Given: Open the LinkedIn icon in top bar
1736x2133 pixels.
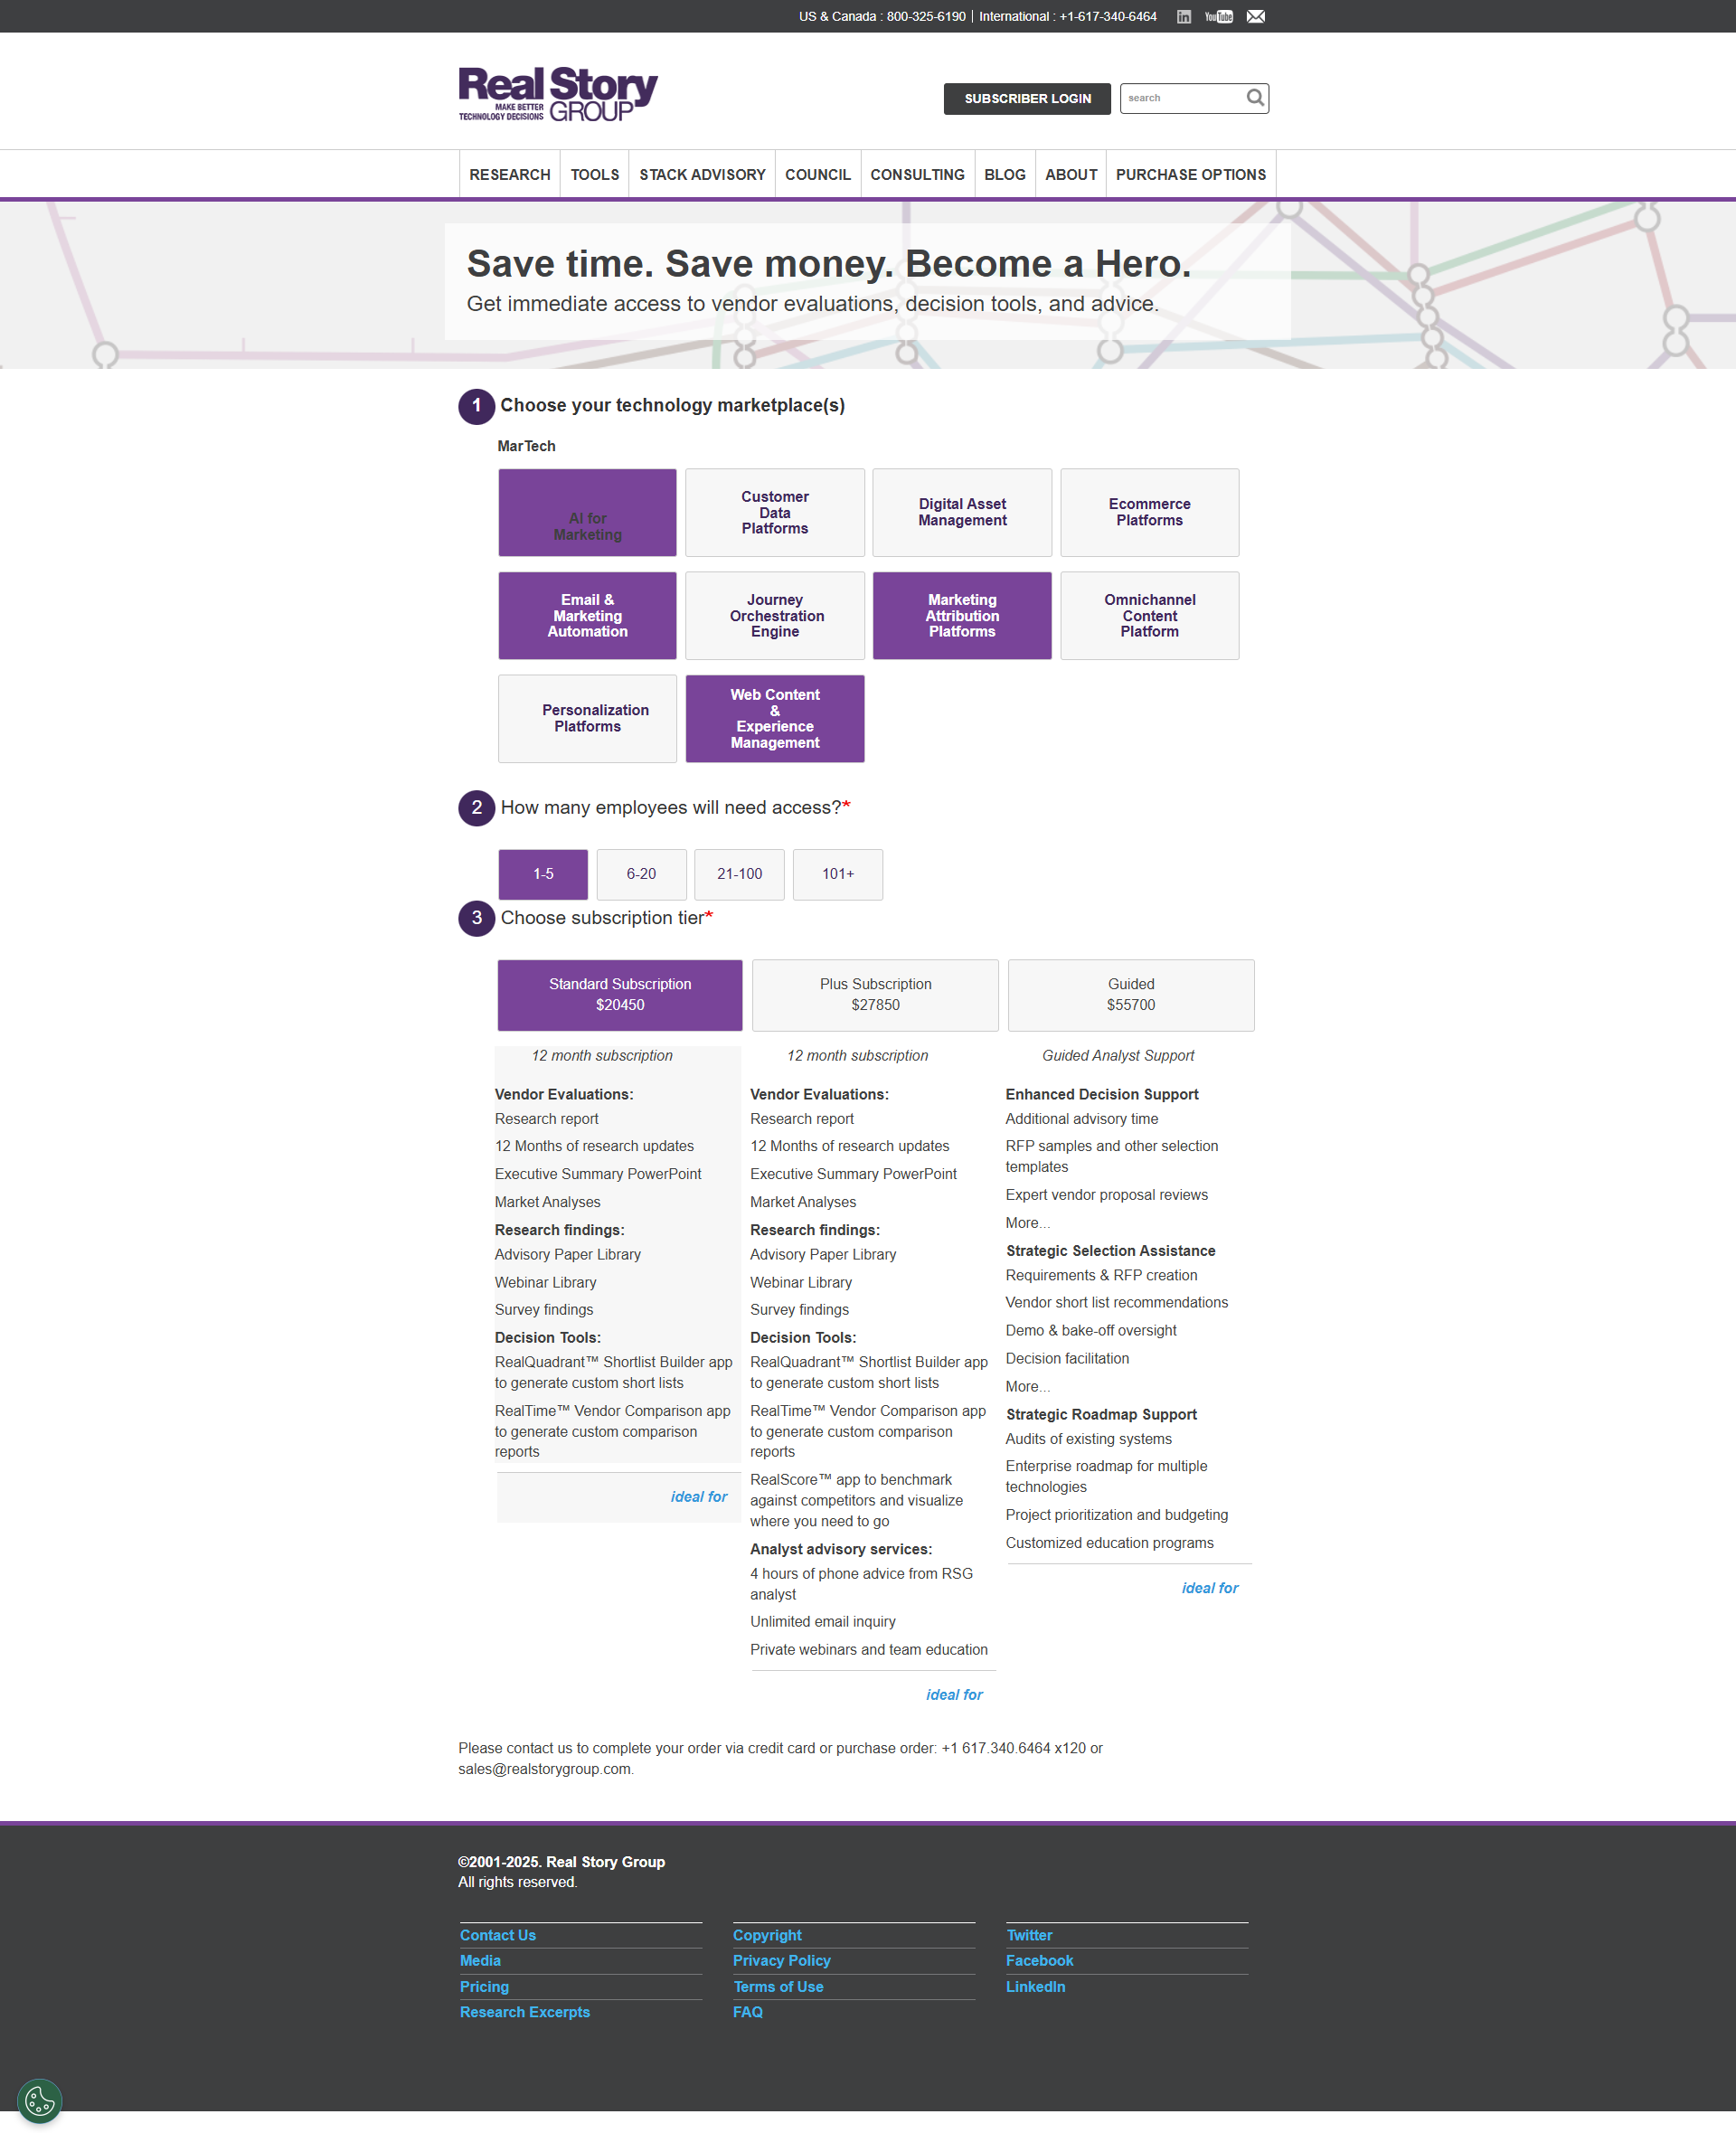Looking at the screenshot, I should coord(1183,16).
